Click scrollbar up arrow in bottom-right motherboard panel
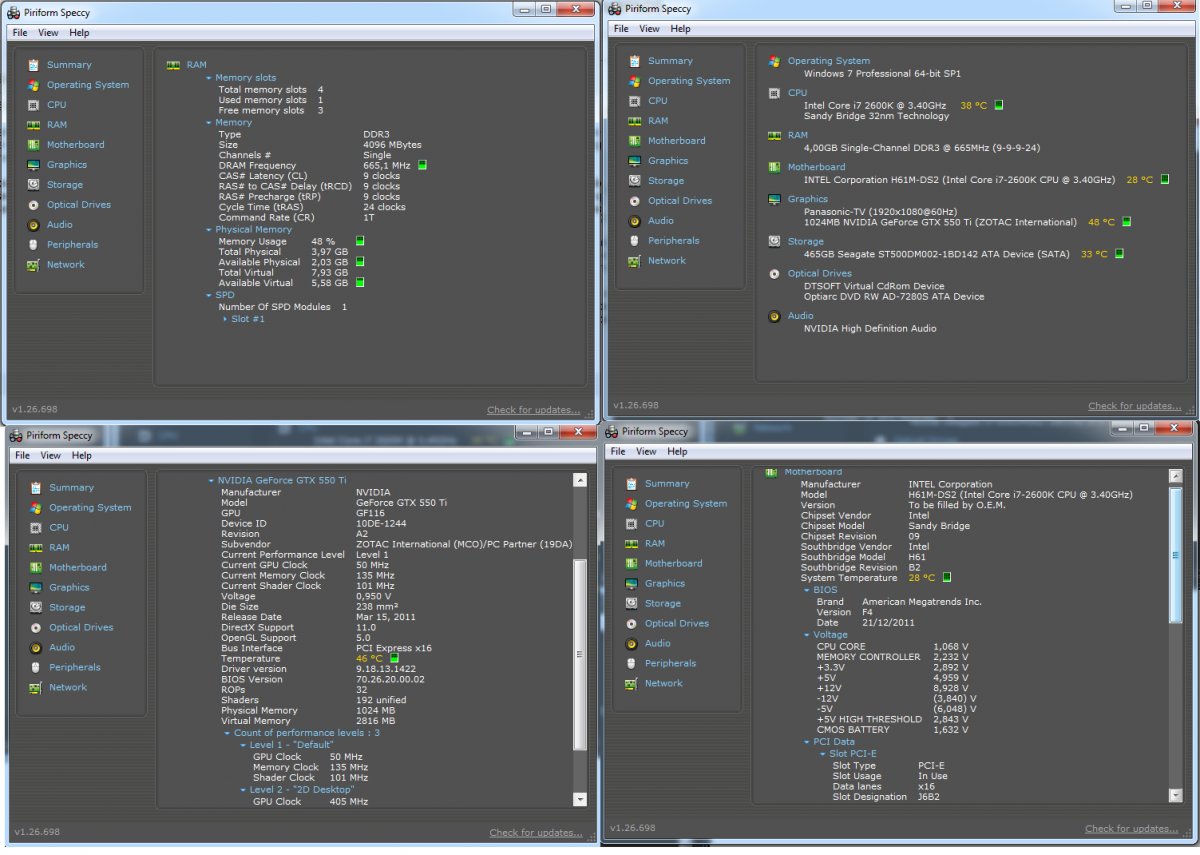This screenshot has height=855, width=1200. click(x=1175, y=478)
